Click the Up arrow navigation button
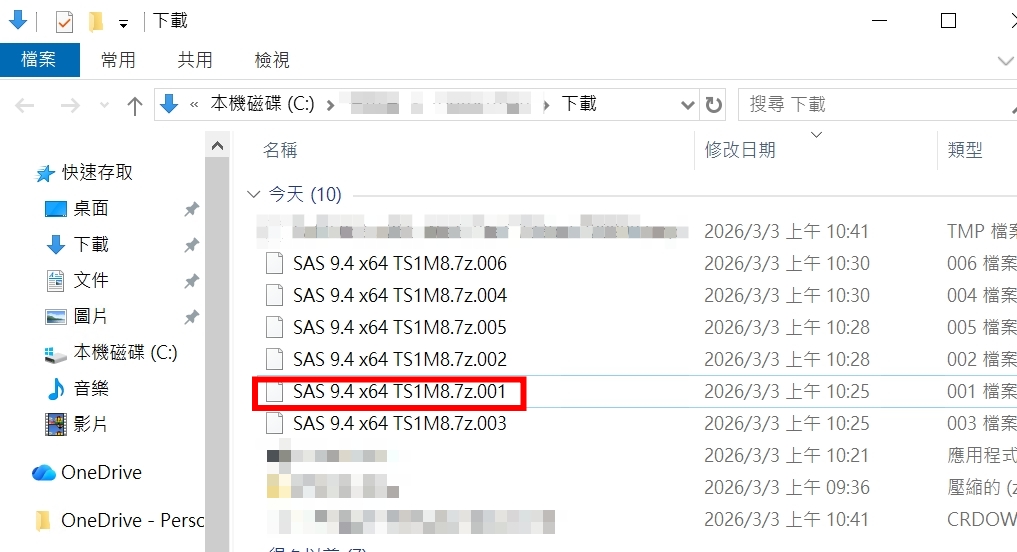1017x552 pixels. (134, 105)
